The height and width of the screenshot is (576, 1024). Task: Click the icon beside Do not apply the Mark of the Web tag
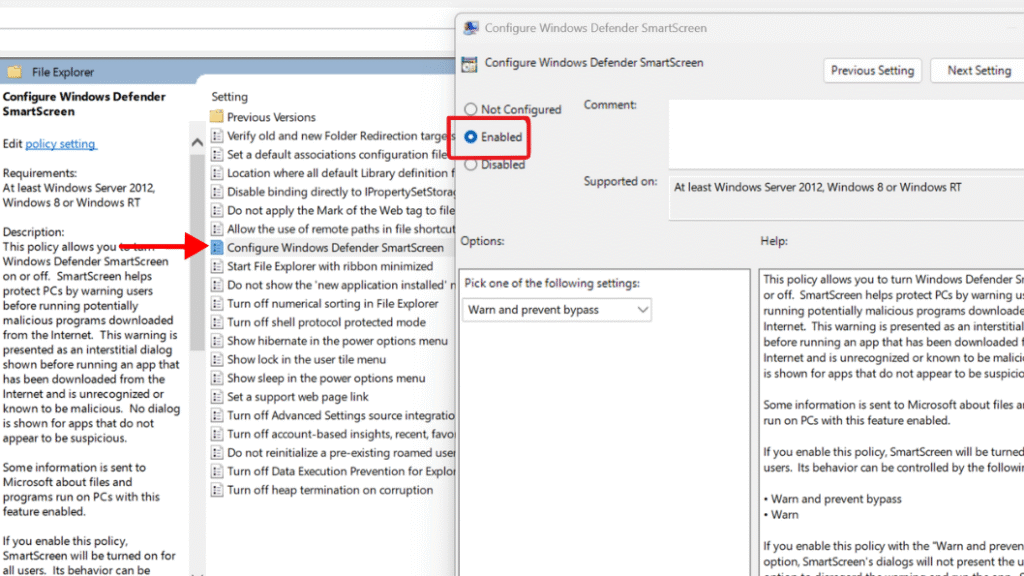coord(217,210)
